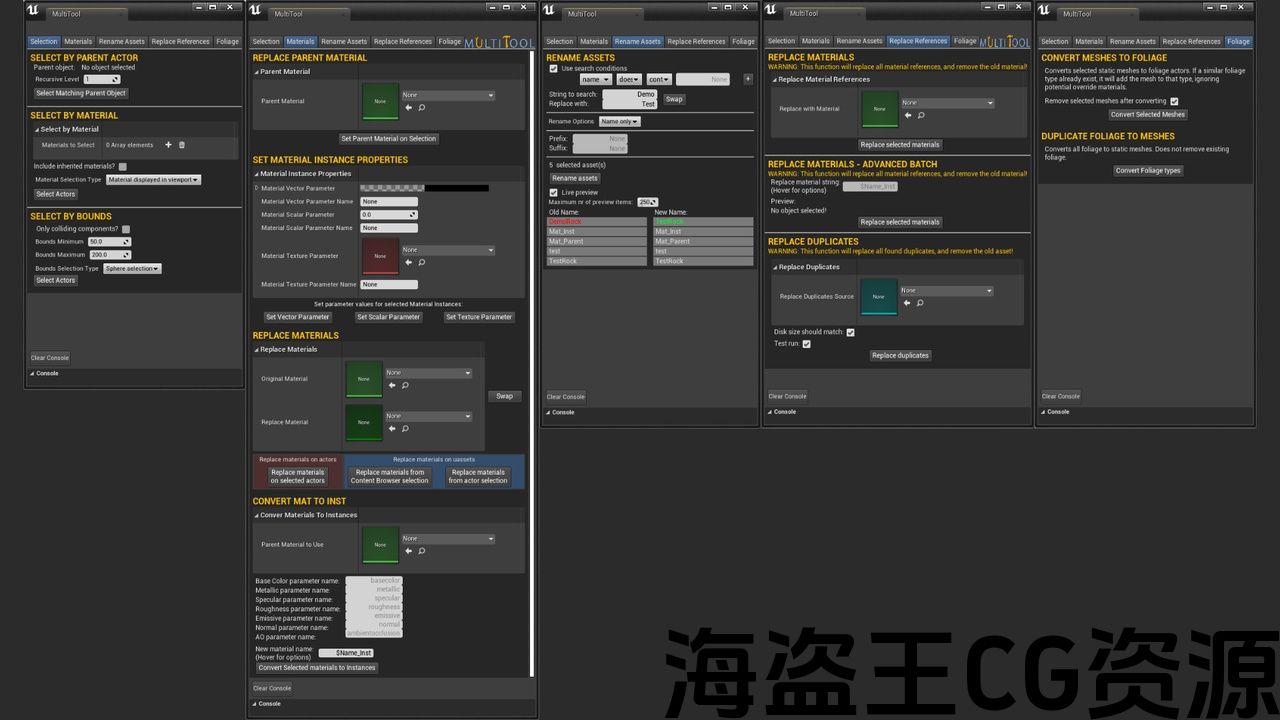Screen dimensions: 1280x720
Task: Add element to Materials to Select array
Action: click(x=168, y=145)
